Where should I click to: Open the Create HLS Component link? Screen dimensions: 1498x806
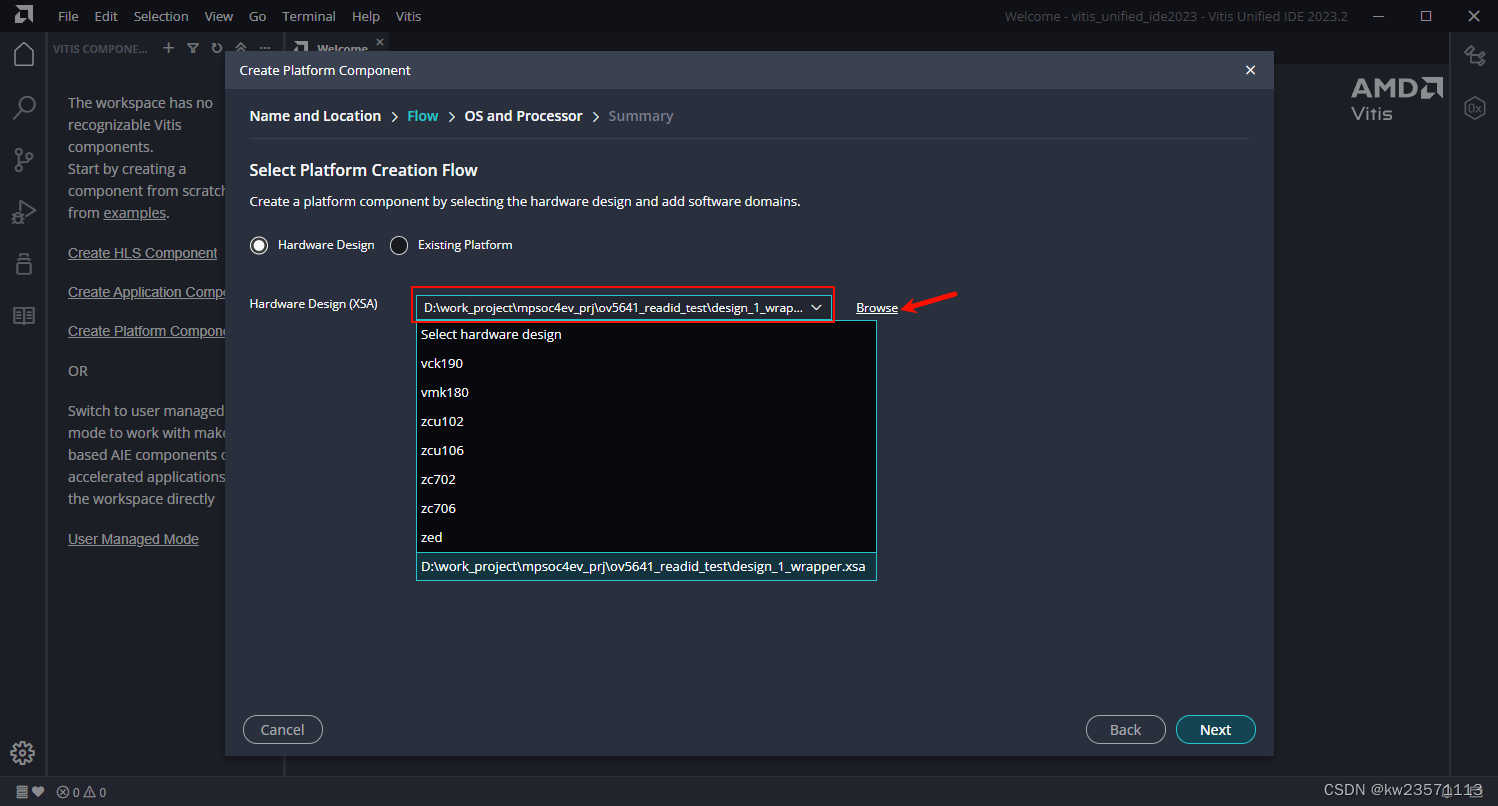click(x=142, y=253)
